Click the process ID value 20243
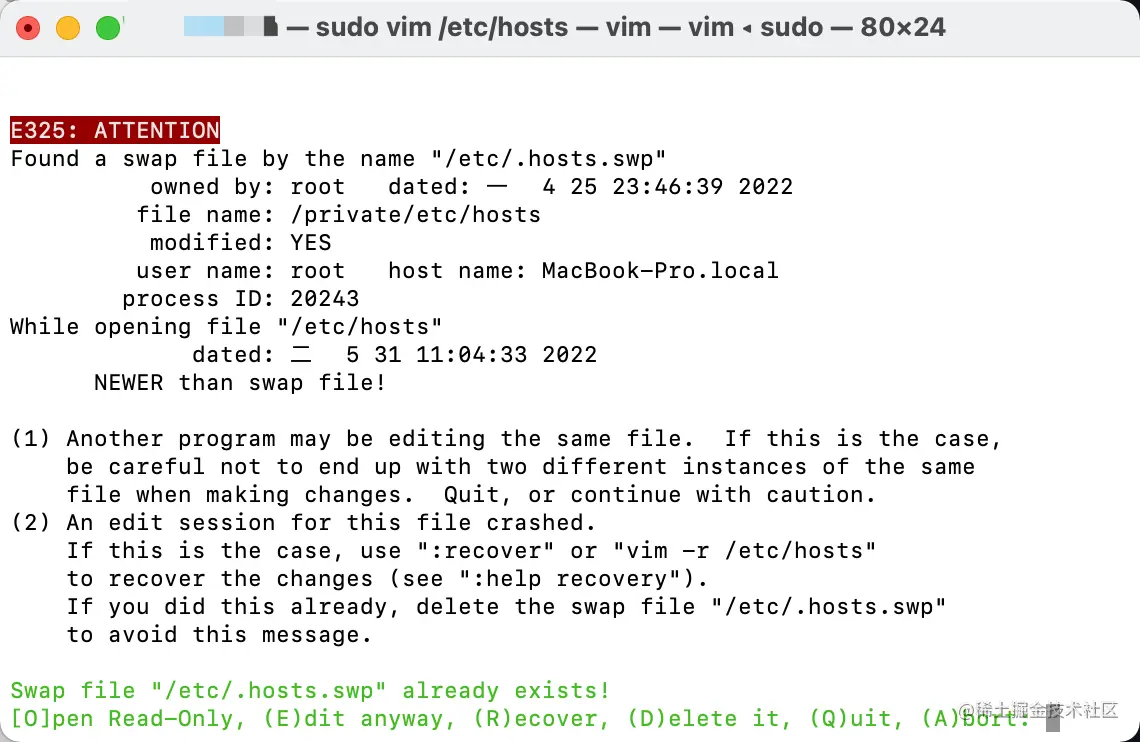 click(324, 299)
